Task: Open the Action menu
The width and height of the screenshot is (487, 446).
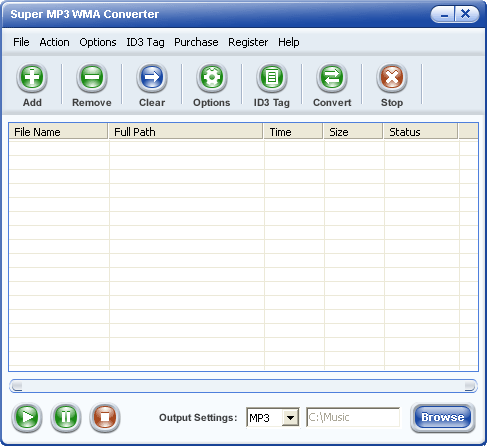Action: [x=54, y=42]
